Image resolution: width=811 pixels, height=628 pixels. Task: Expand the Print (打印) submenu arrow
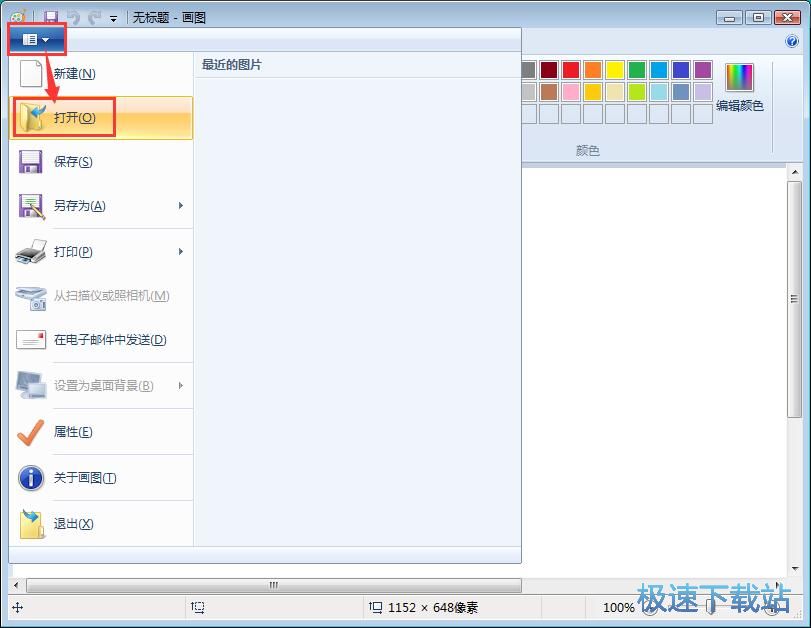tap(181, 251)
